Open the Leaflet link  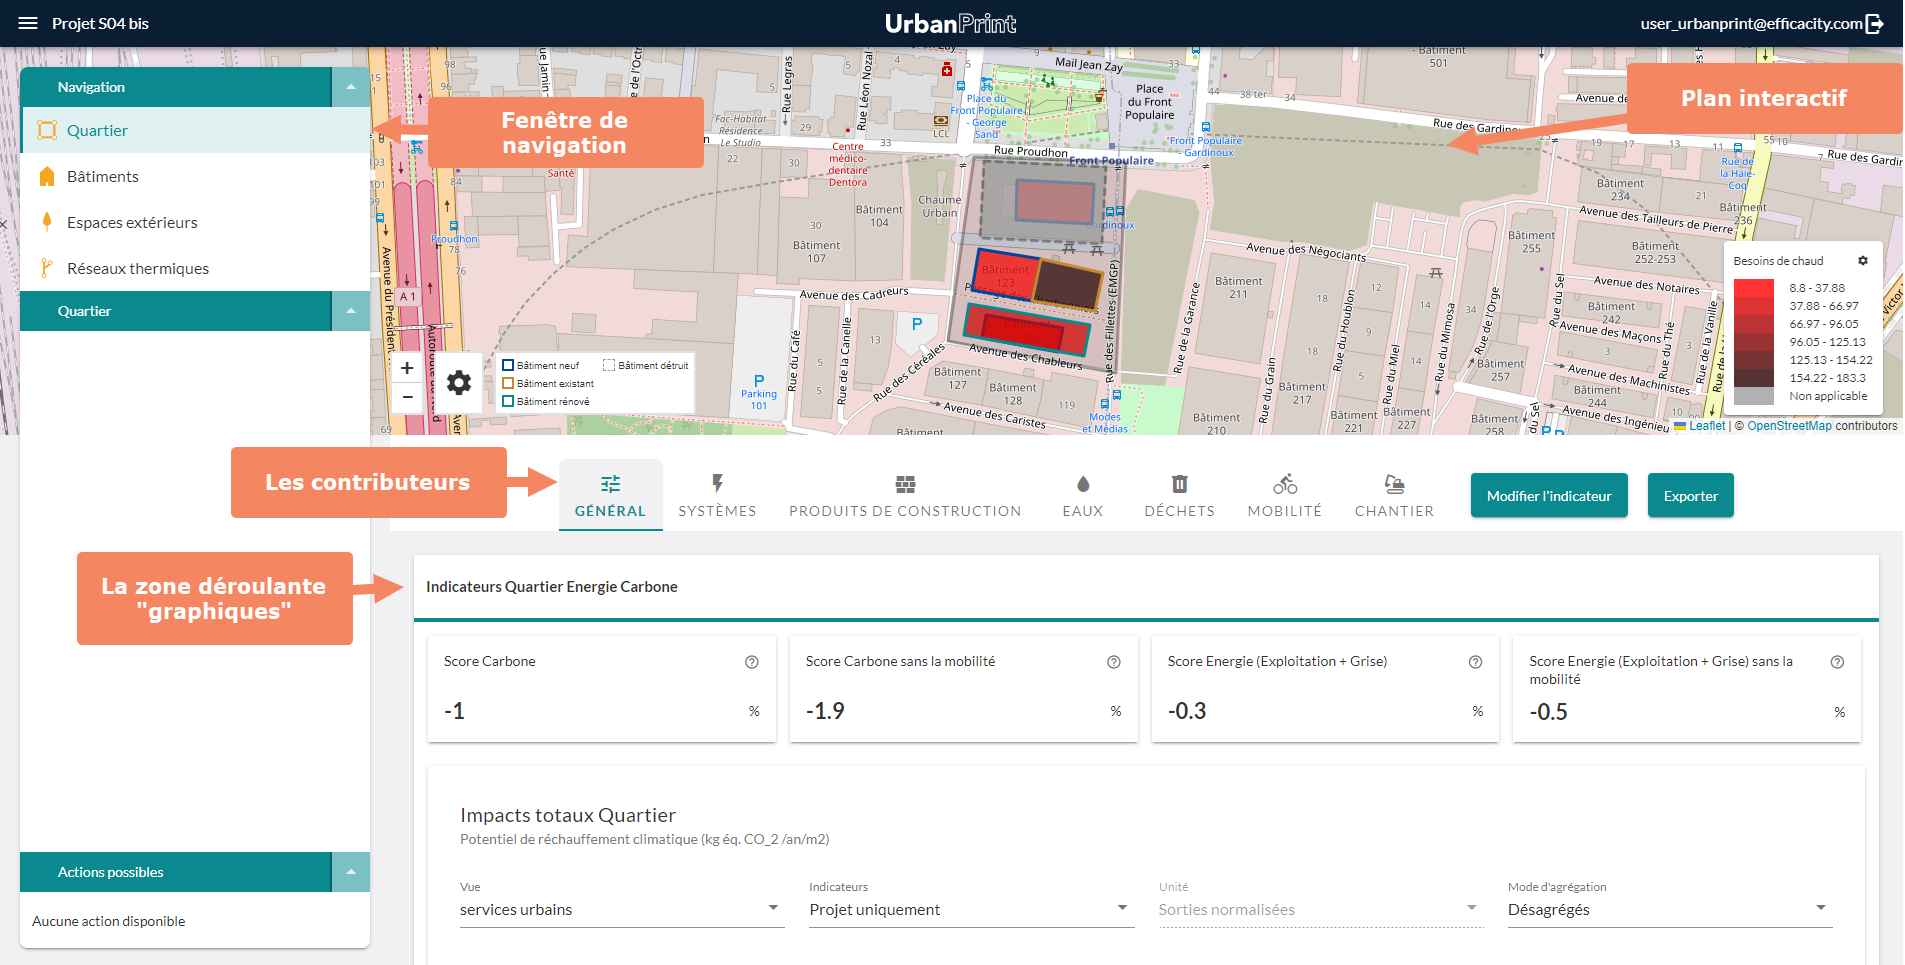[1707, 426]
